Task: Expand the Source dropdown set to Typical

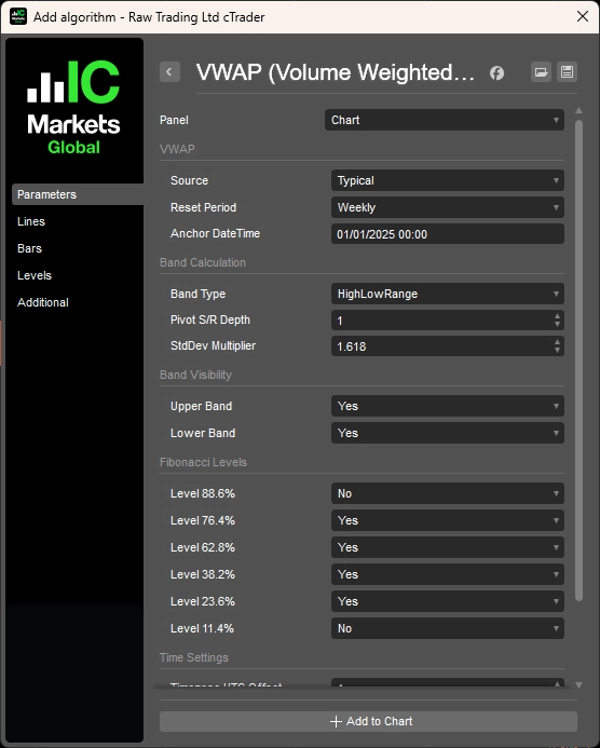Action: tap(447, 181)
